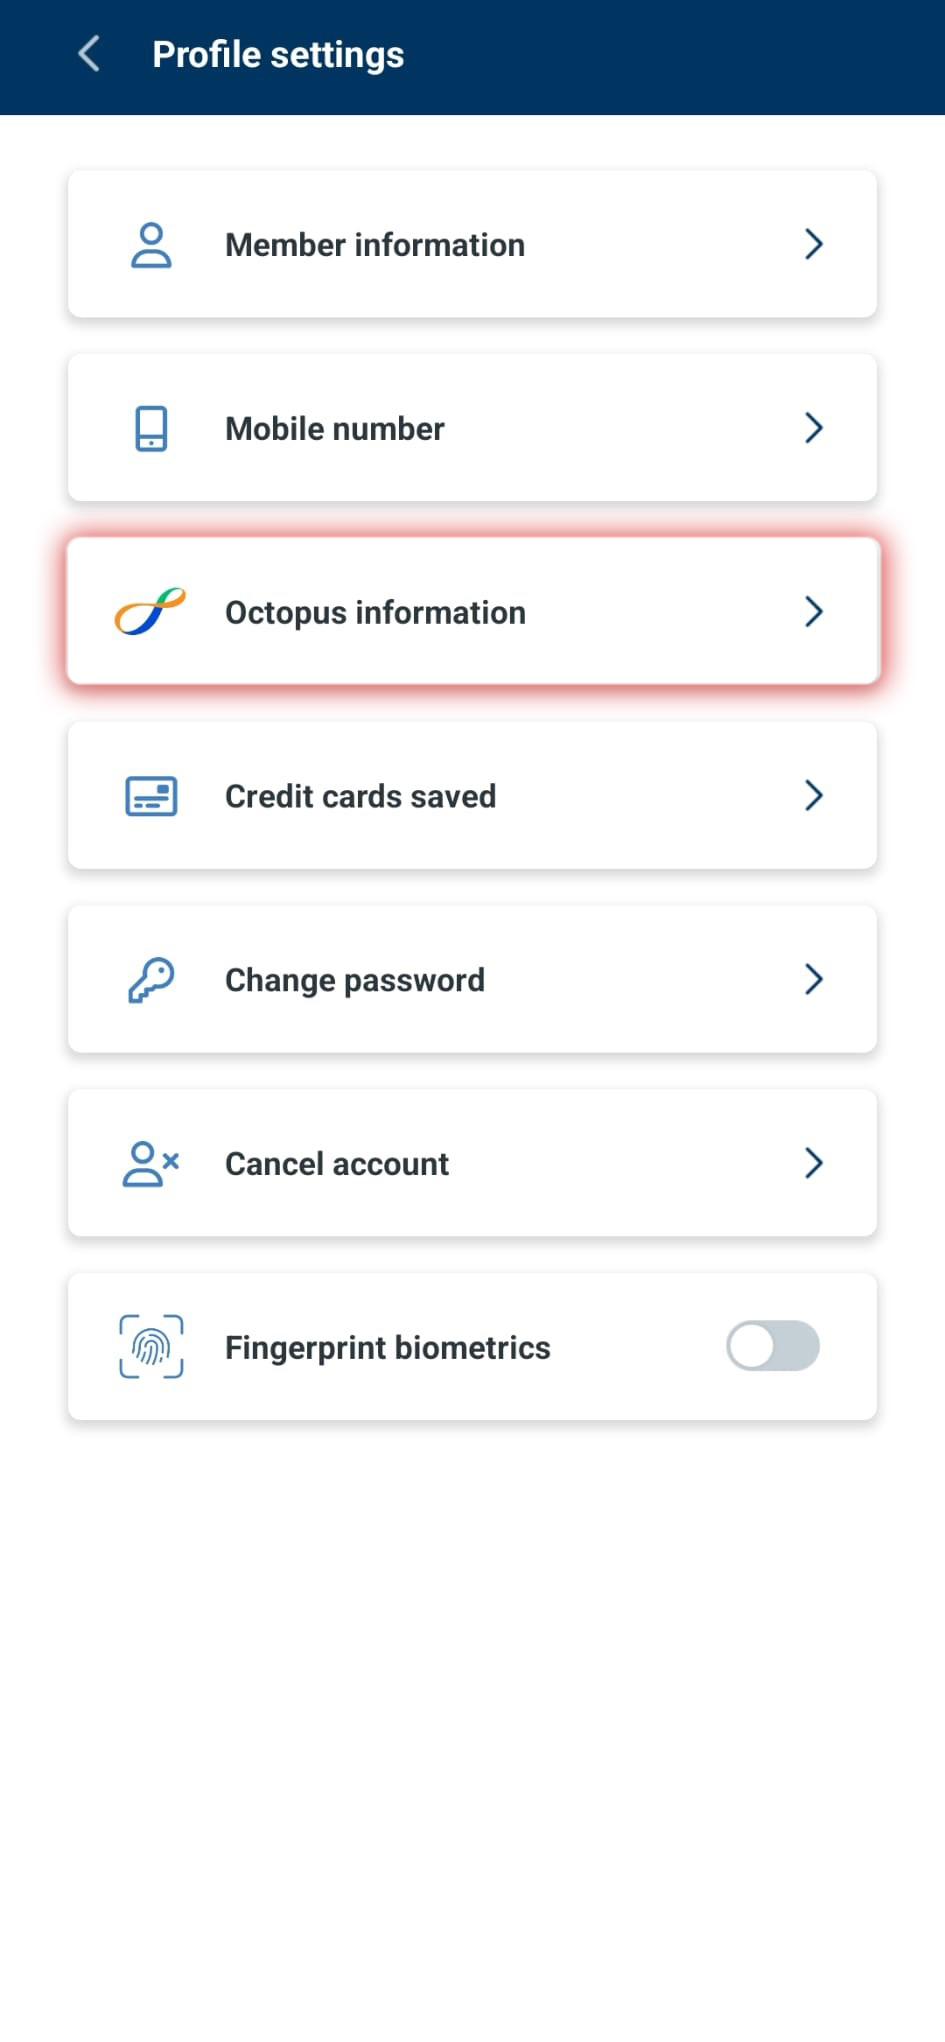Click the fingerprint scan icon
945x2042 pixels.
(x=151, y=1347)
